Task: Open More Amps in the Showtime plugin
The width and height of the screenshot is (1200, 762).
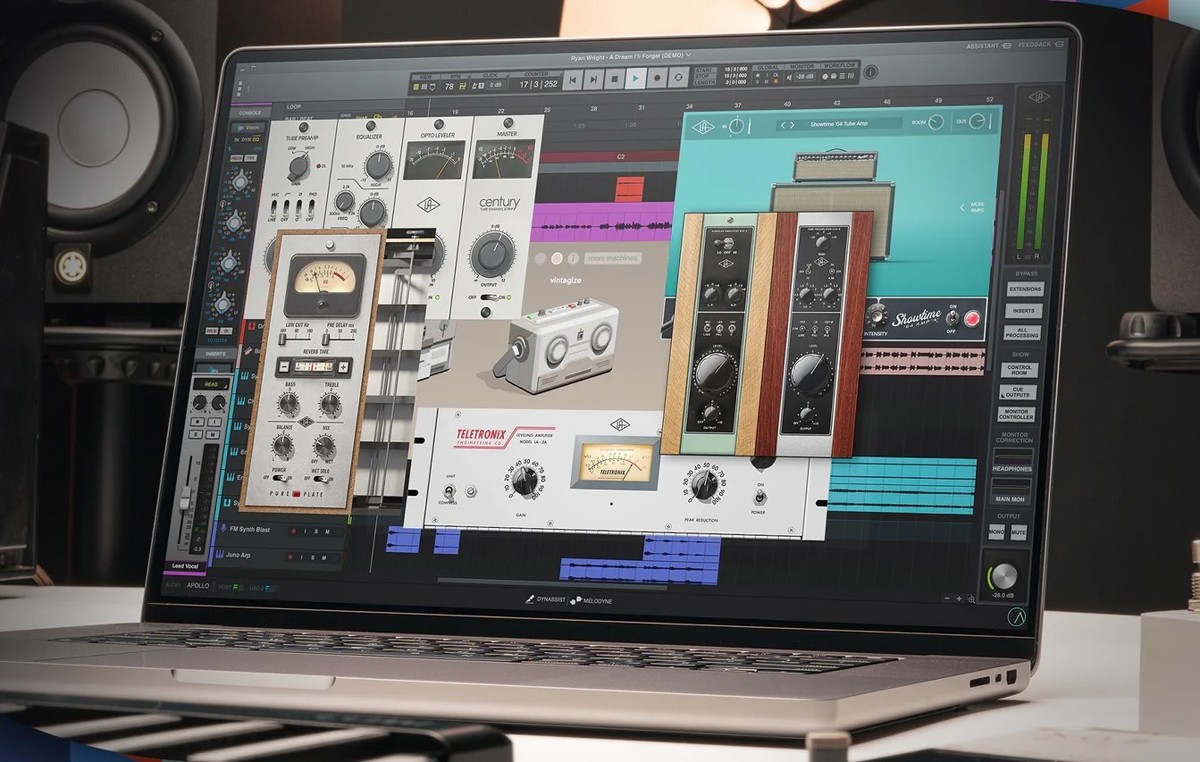Action: (x=972, y=207)
